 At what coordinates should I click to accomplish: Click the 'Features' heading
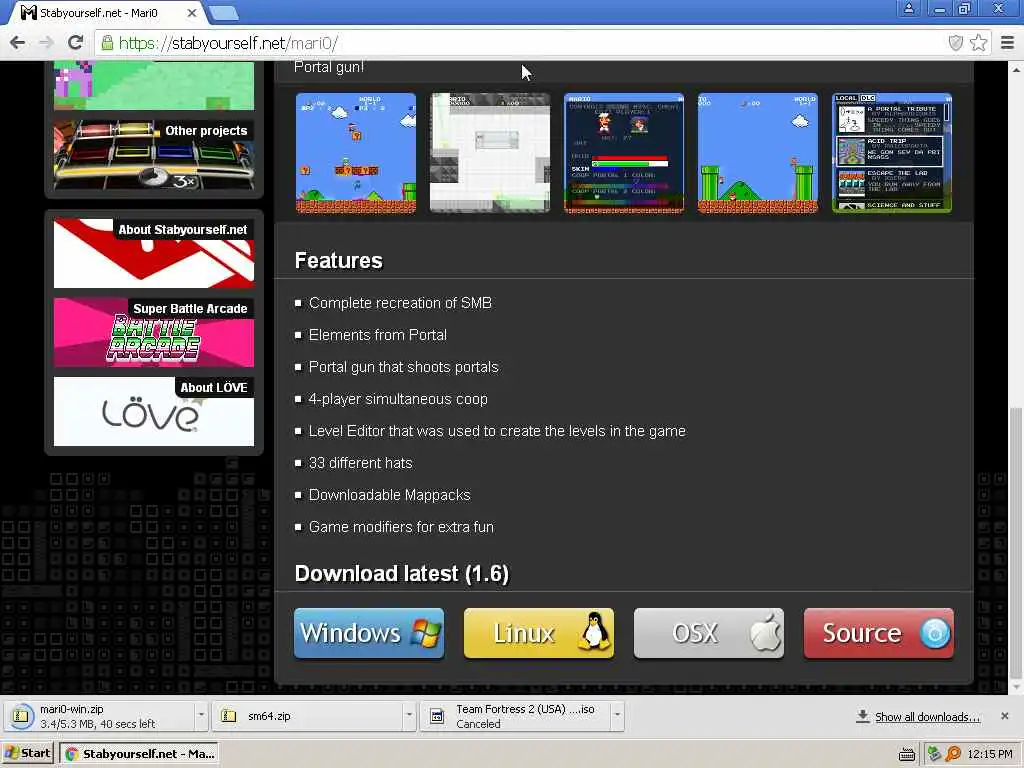(x=338, y=261)
